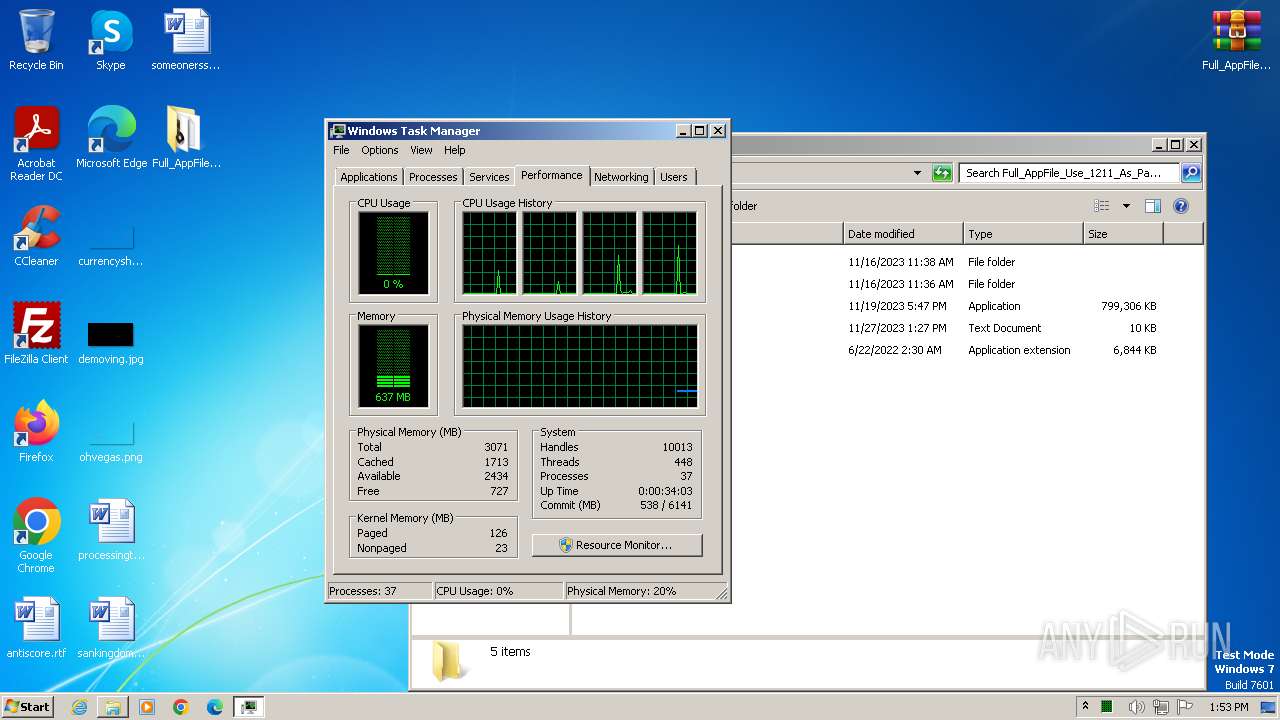Click the Physical Memory Usage History graph
This screenshot has height=720, width=1280.
pos(580,365)
